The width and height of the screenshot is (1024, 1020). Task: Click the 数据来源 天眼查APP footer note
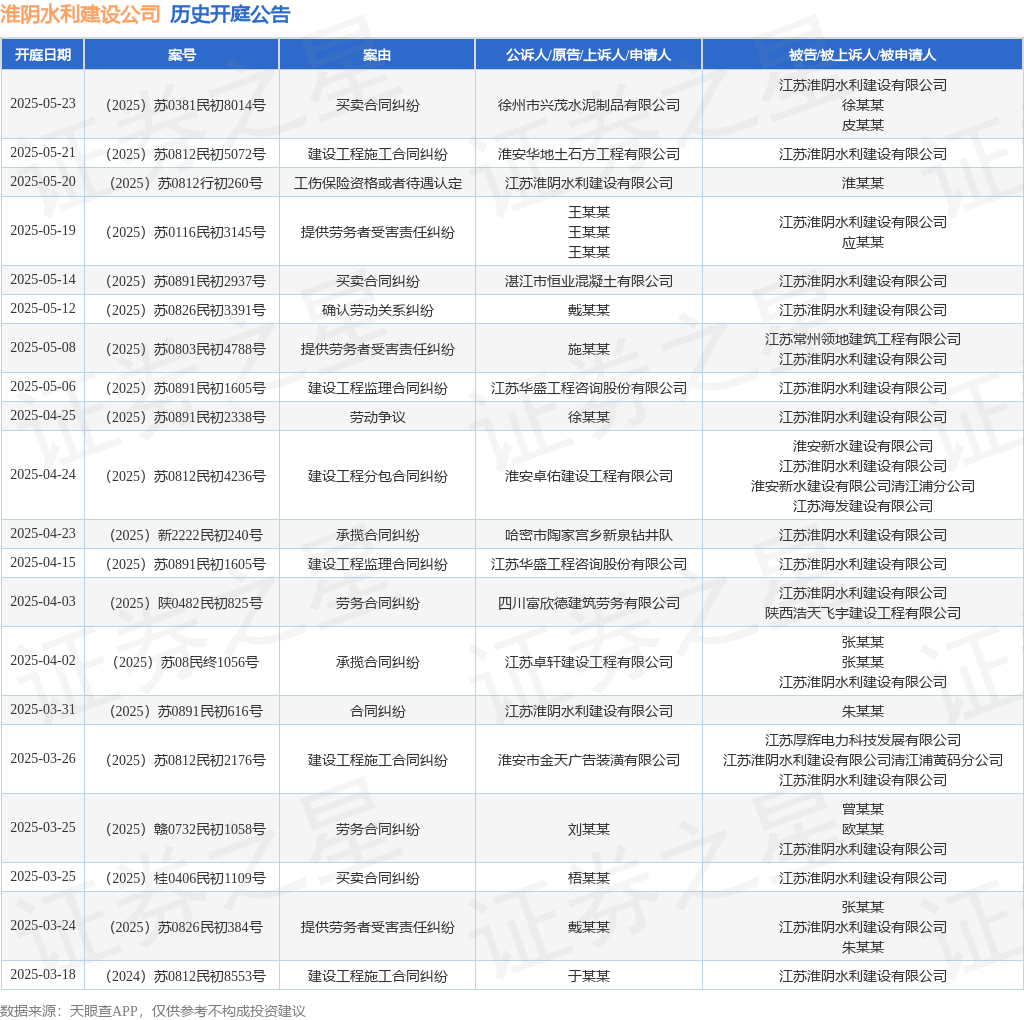point(153,1011)
